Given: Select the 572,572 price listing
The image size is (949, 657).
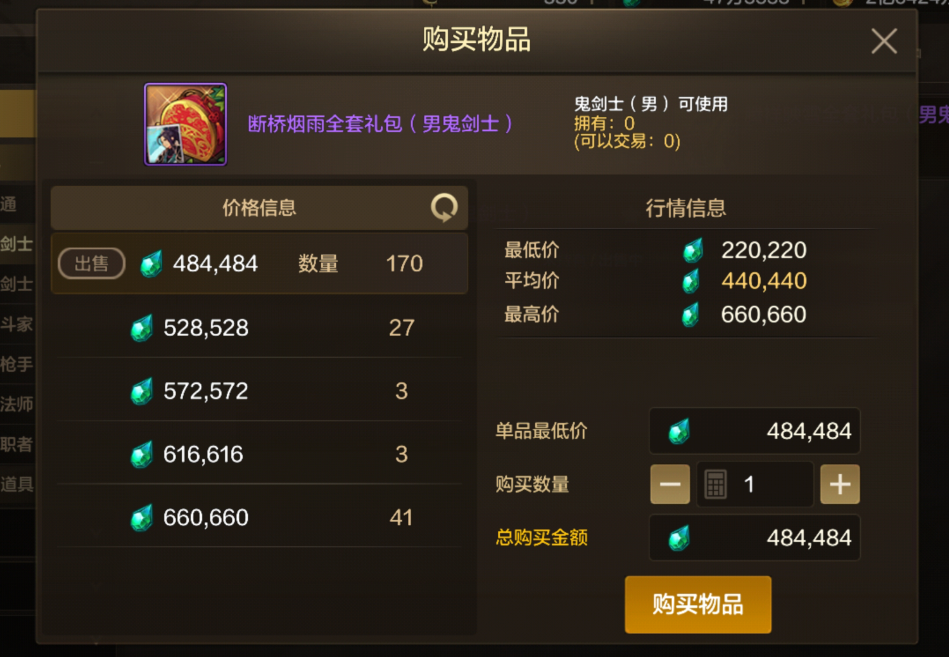Looking at the screenshot, I should point(259,391).
